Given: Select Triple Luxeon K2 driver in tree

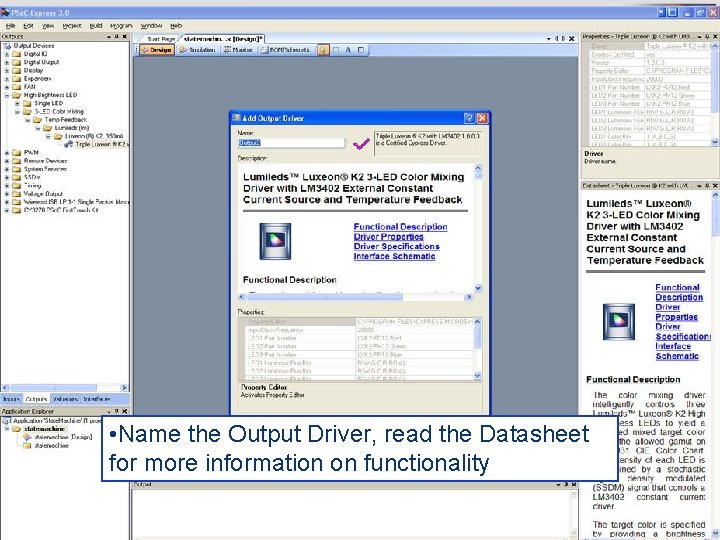Looking at the screenshot, I should [x=100, y=144].
